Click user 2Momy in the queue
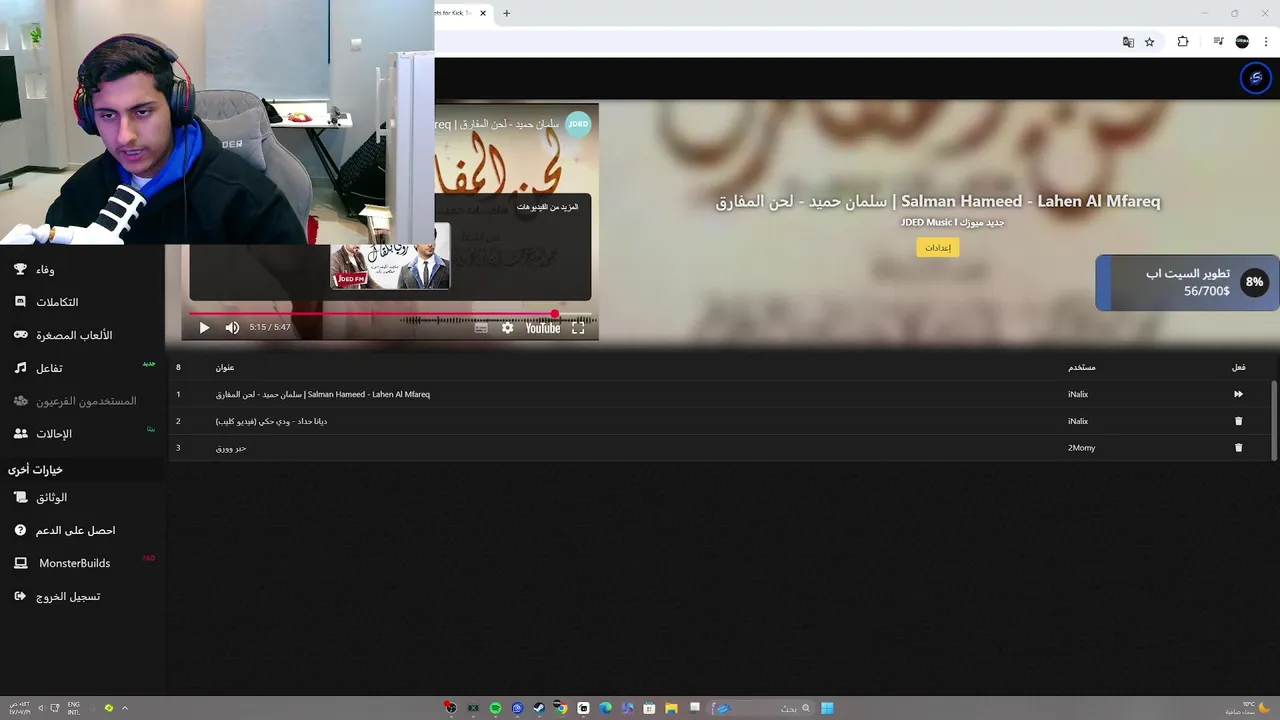Viewport: 1280px width, 720px height. click(1081, 448)
